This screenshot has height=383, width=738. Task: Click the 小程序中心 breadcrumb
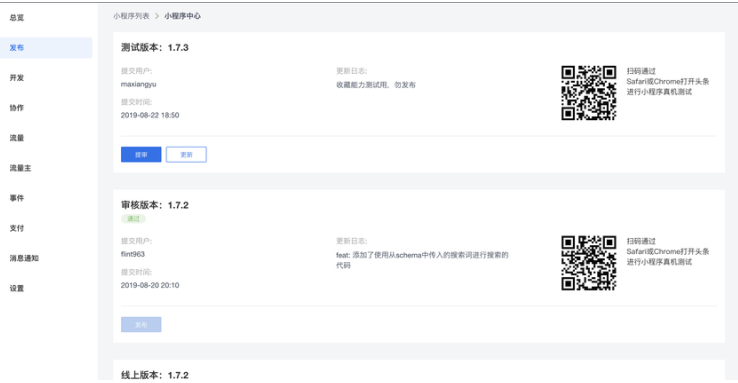pyautogui.click(x=183, y=16)
